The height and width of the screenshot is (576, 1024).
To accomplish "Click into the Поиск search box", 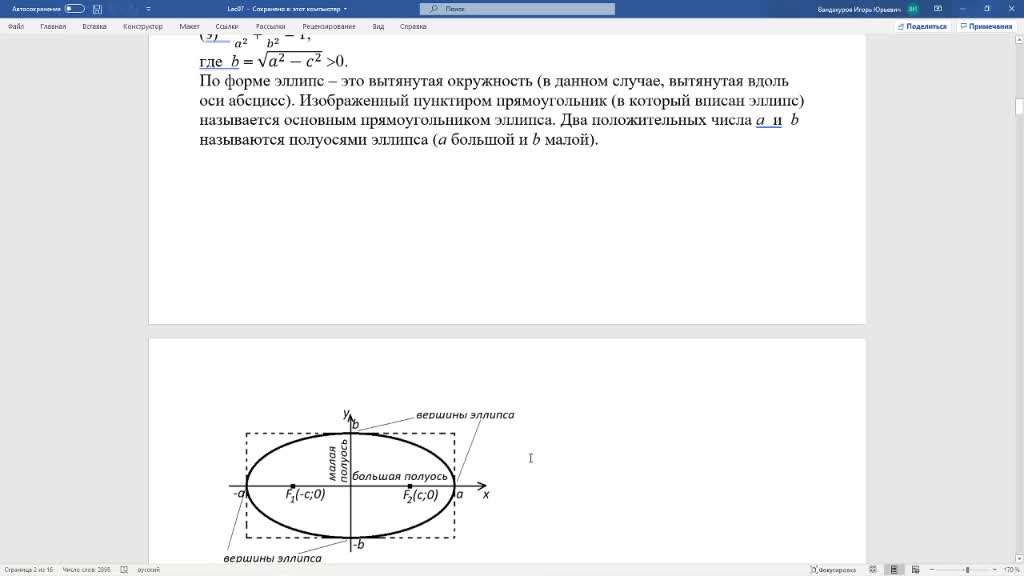I will pos(517,9).
